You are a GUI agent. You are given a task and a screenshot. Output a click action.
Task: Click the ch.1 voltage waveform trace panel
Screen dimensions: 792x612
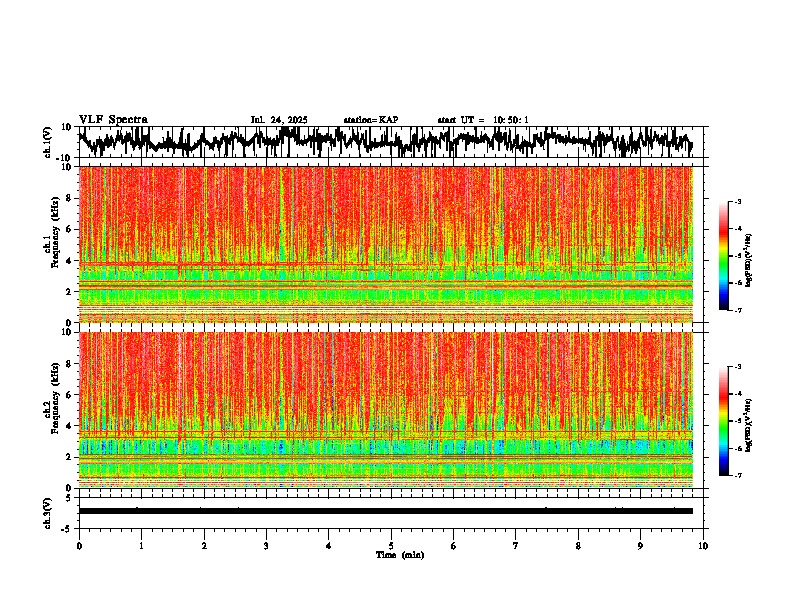(x=391, y=142)
